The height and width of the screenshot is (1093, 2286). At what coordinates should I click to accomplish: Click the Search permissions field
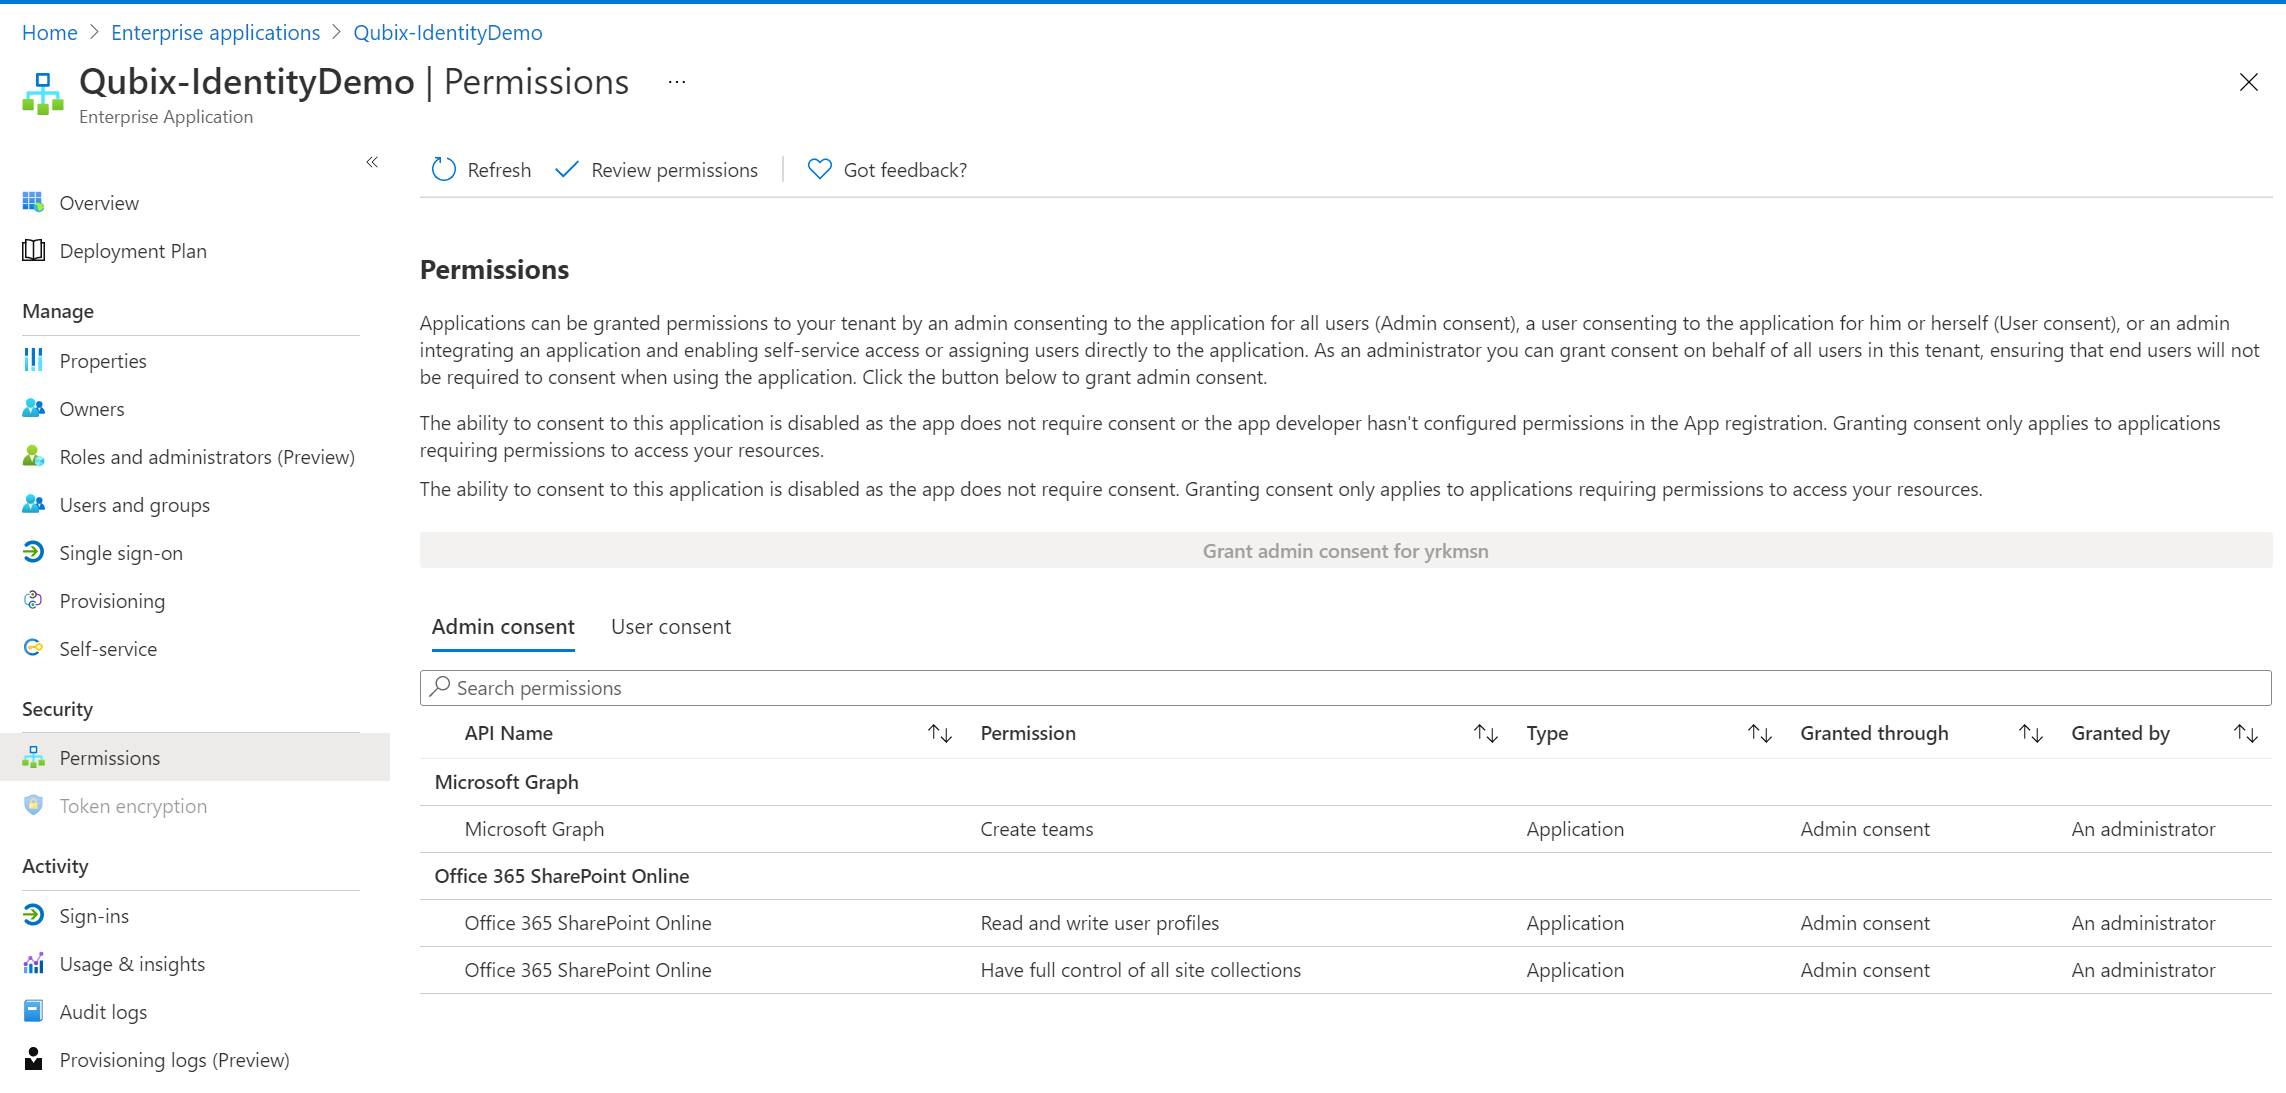point(1345,688)
